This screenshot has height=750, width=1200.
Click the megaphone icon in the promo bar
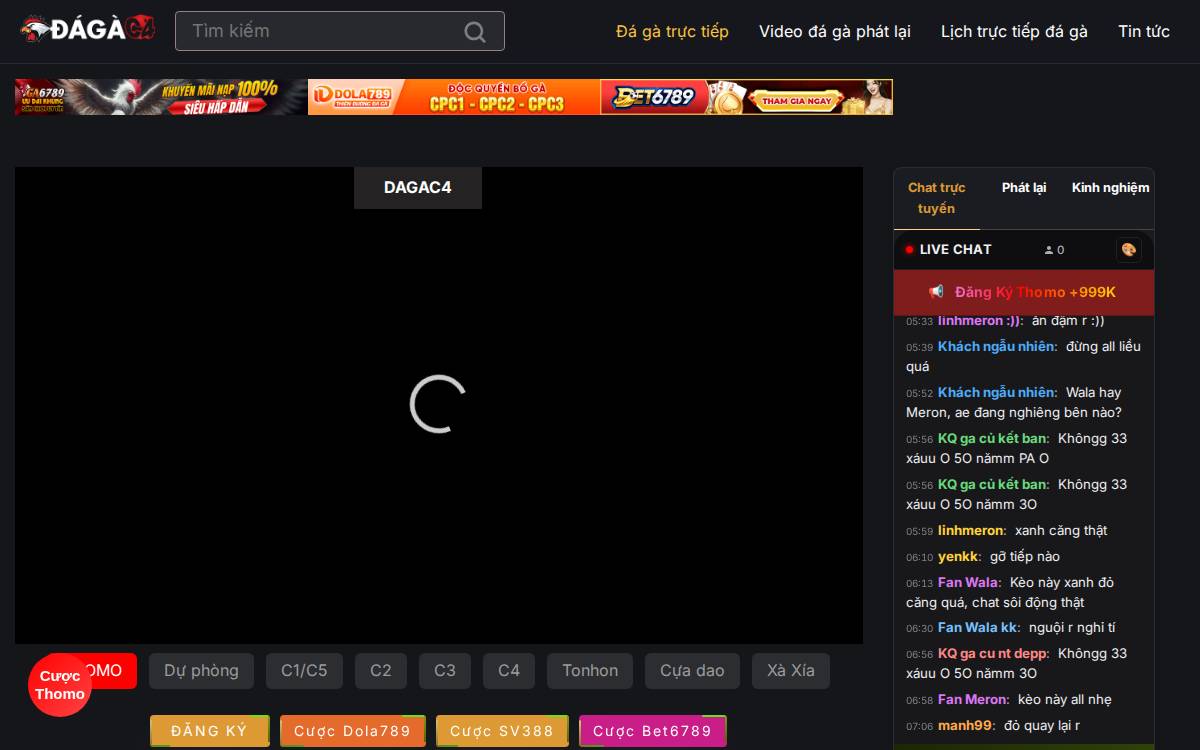[937, 292]
